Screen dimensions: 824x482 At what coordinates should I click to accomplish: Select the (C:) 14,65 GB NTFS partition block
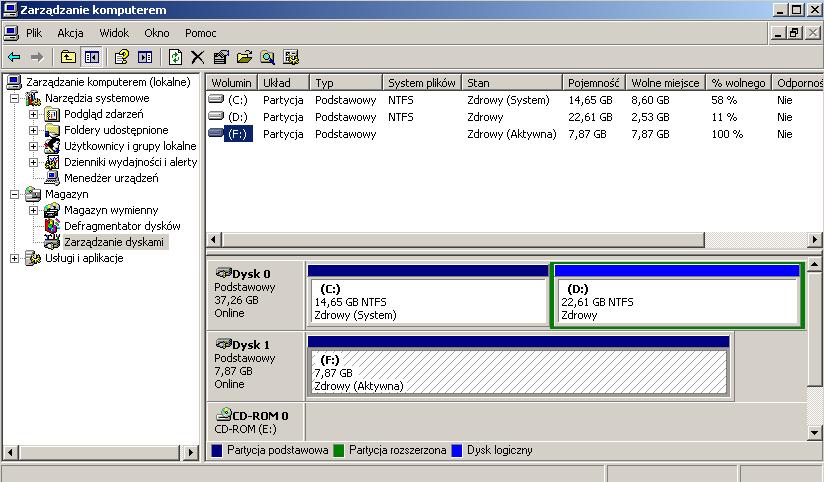(428, 295)
